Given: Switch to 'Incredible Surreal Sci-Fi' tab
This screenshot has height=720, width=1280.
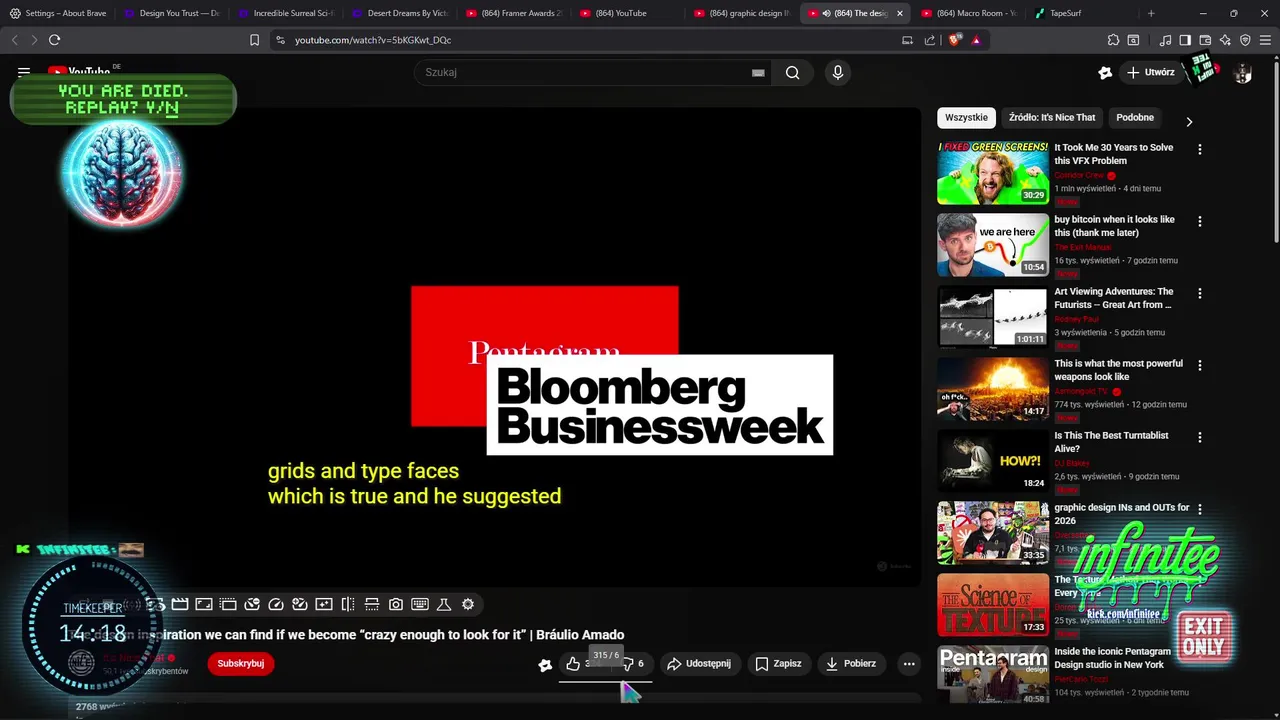Looking at the screenshot, I should pos(285,13).
